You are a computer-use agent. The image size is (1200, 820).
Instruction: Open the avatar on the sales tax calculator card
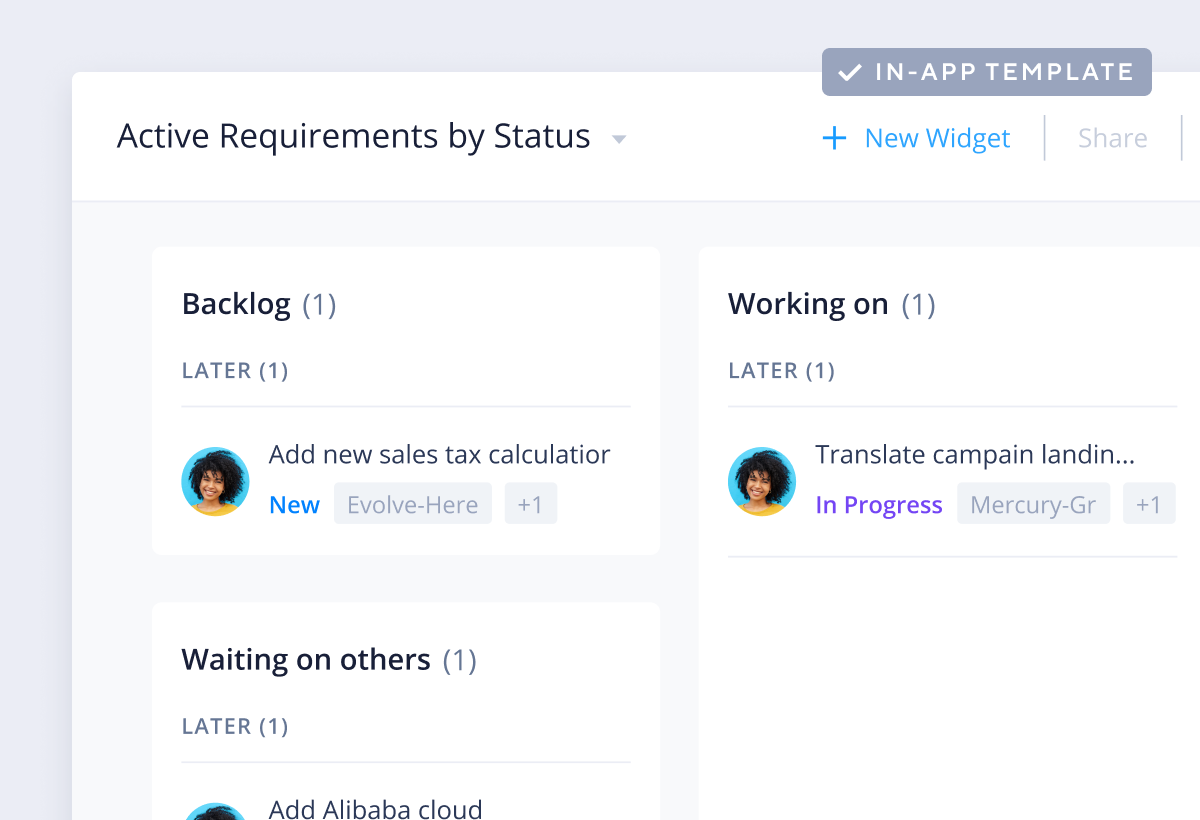click(x=215, y=481)
